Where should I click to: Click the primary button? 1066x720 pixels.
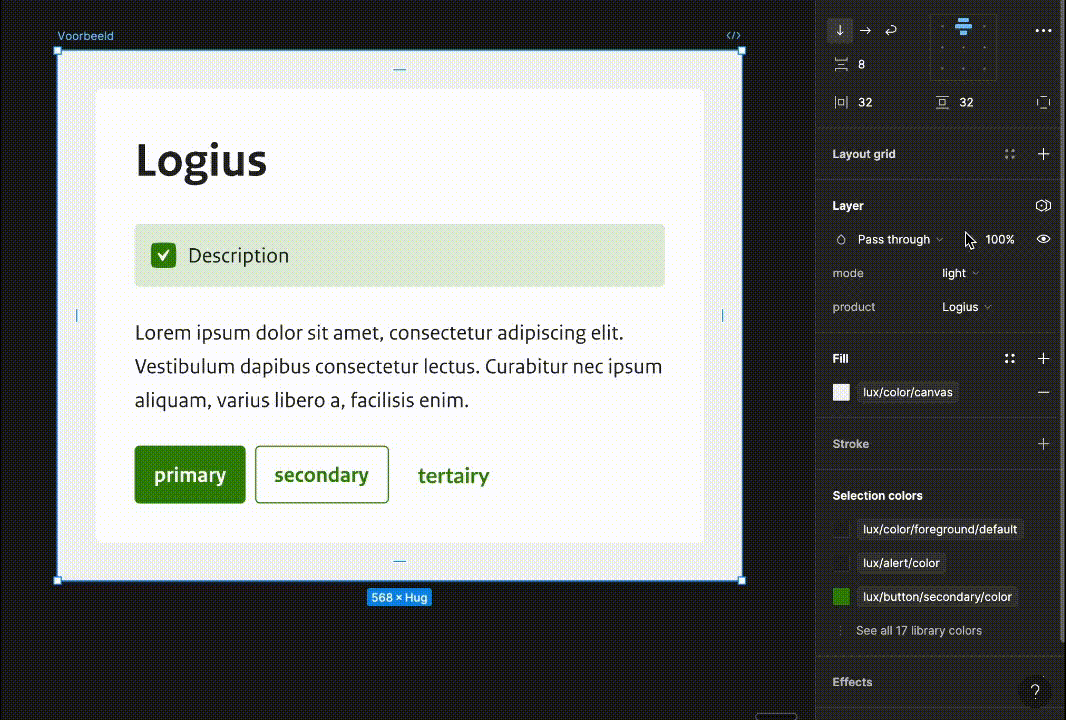190,475
